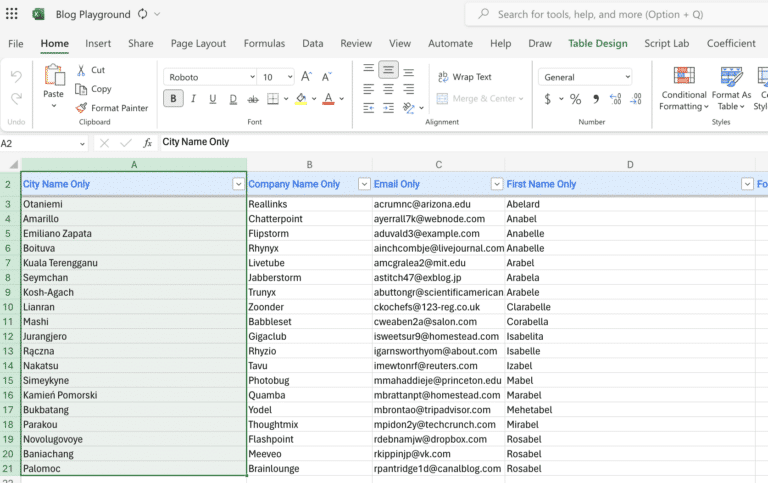Viewport: 768px width, 483px height.
Task: Click the fx insert function icon
Action: pos(147,143)
